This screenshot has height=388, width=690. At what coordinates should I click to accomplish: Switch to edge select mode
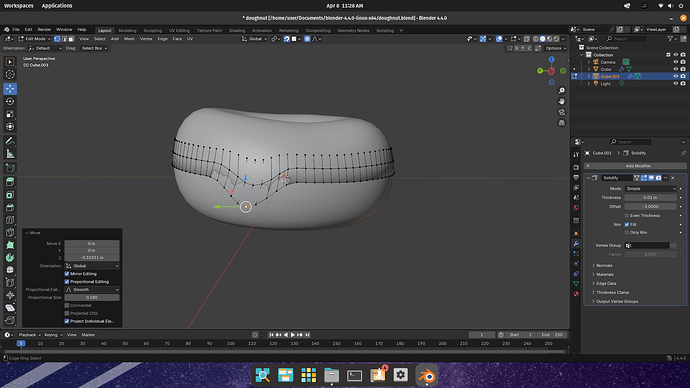(x=64, y=39)
